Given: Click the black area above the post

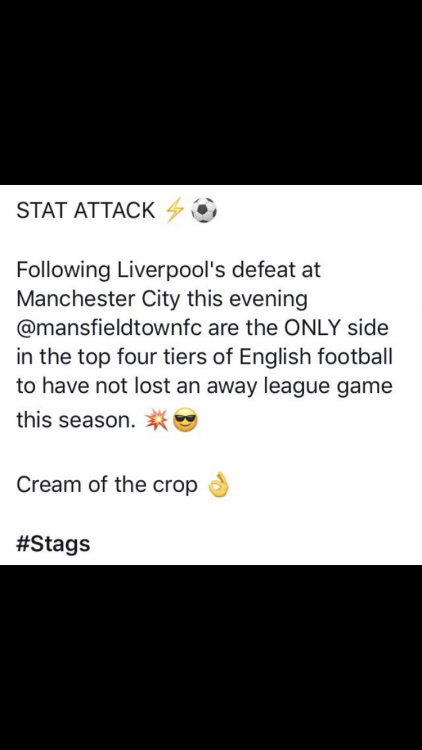Looking at the screenshot, I should (211, 92).
